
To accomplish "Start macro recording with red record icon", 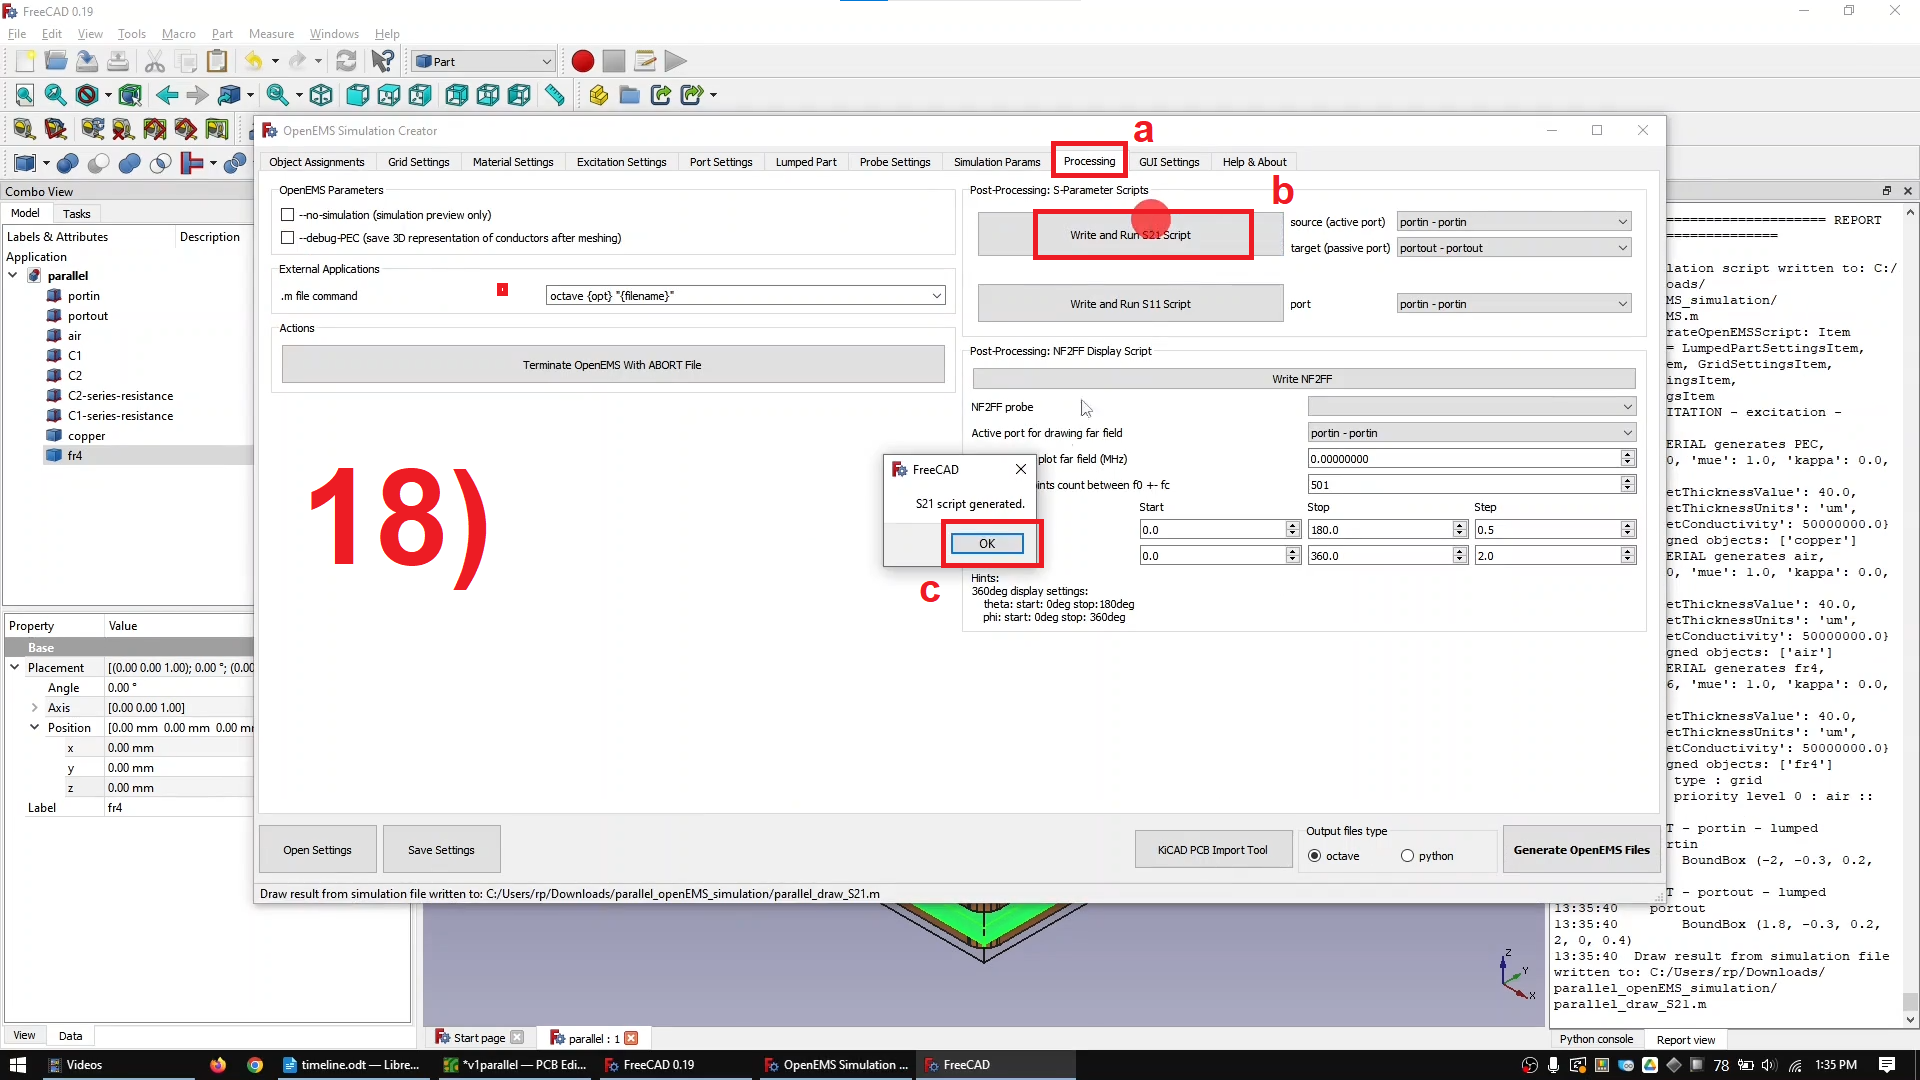I will tap(582, 61).
